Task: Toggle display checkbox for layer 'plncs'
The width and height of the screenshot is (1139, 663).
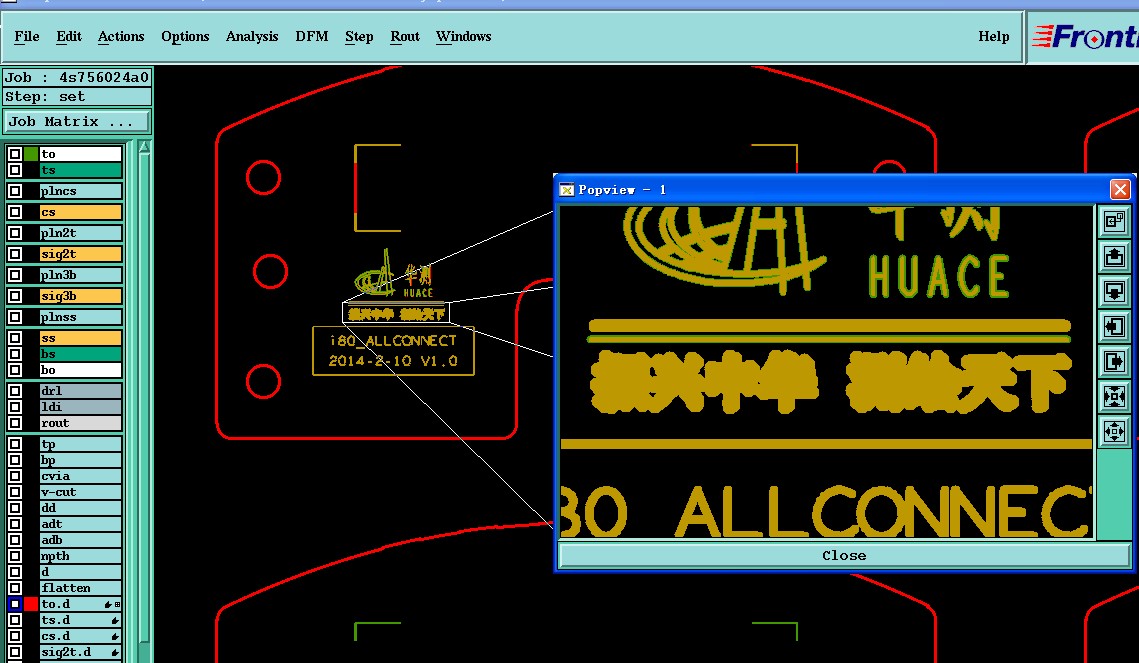Action: click(15, 191)
